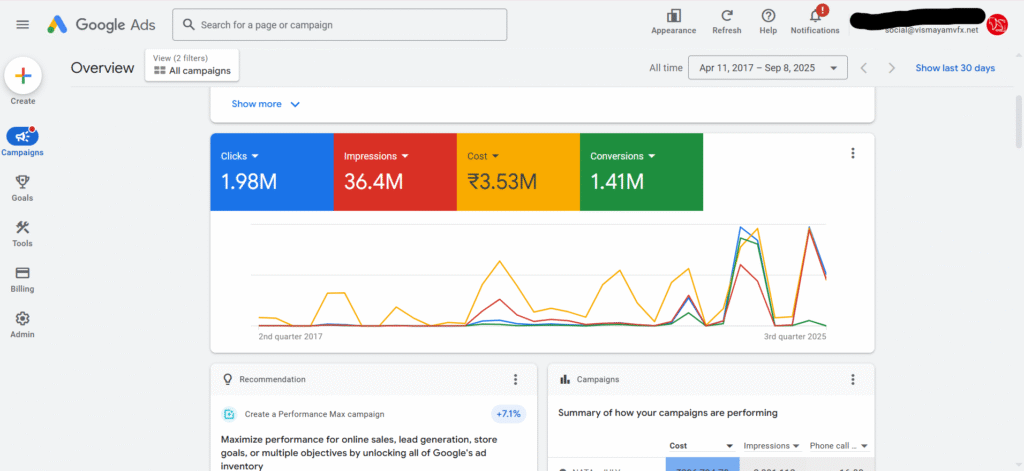Focus the search for page or campaign field

point(340,25)
